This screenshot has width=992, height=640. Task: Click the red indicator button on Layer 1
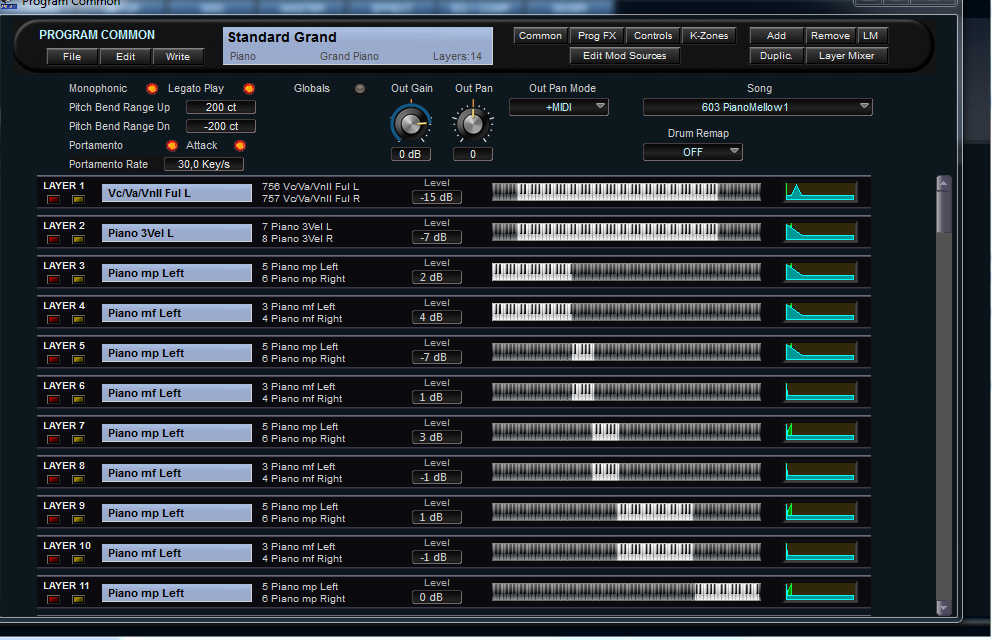(x=53, y=200)
